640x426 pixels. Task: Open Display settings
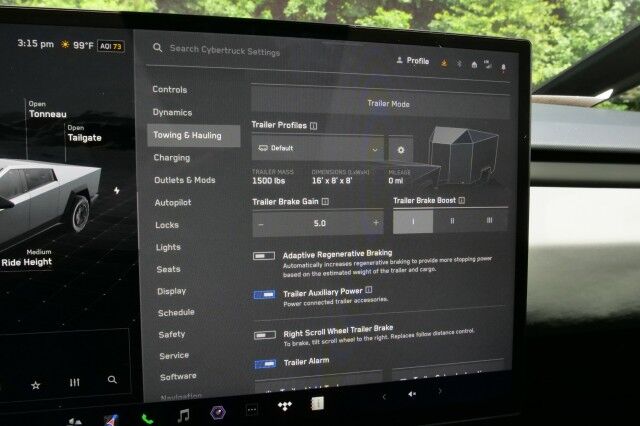click(171, 291)
